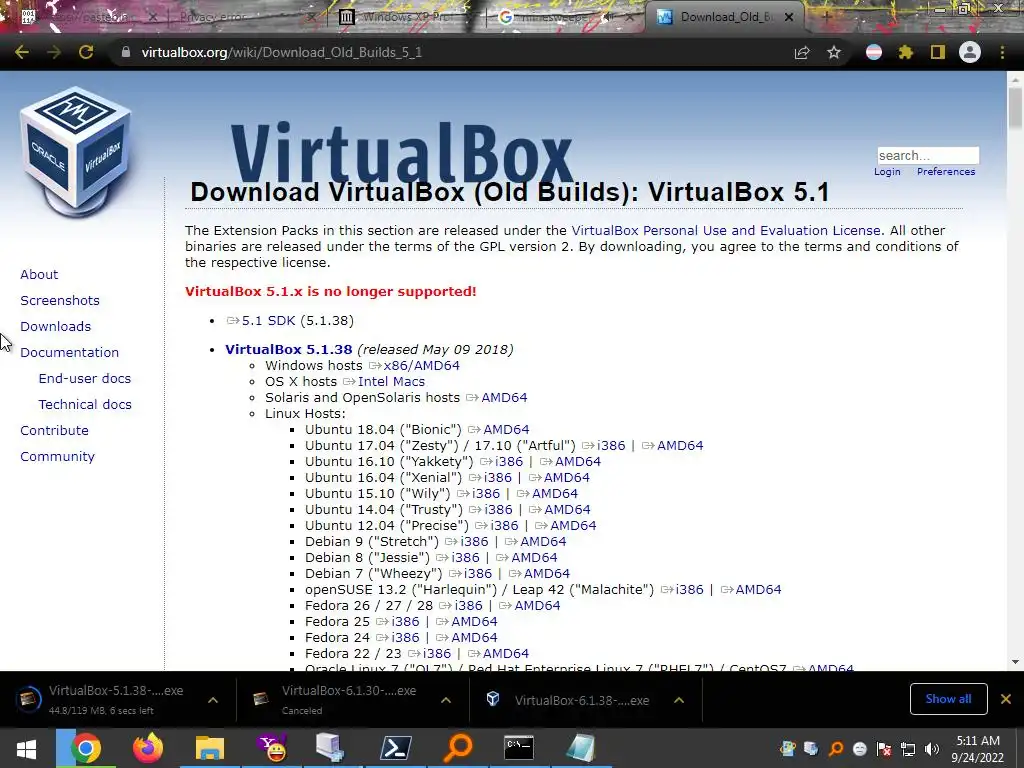Viewport: 1024px width, 768px height.
Task: Open the Extensions puzzle icon
Action: click(x=906, y=52)
